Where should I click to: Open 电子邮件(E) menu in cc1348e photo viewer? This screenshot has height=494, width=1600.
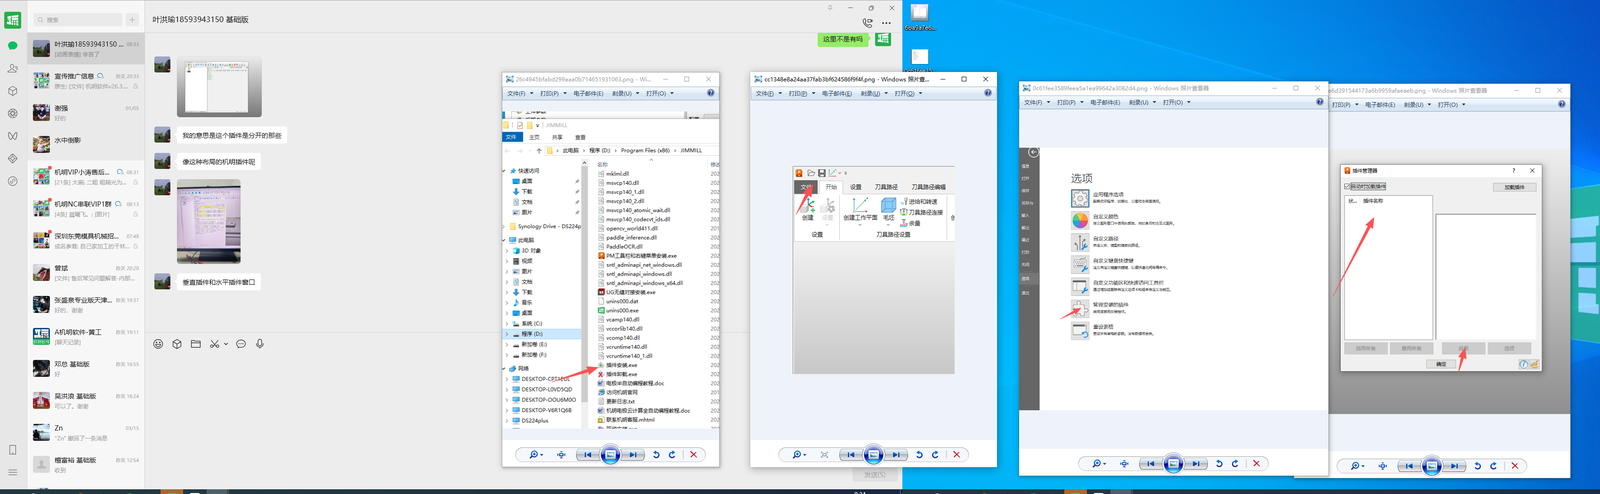pos(838,93)
